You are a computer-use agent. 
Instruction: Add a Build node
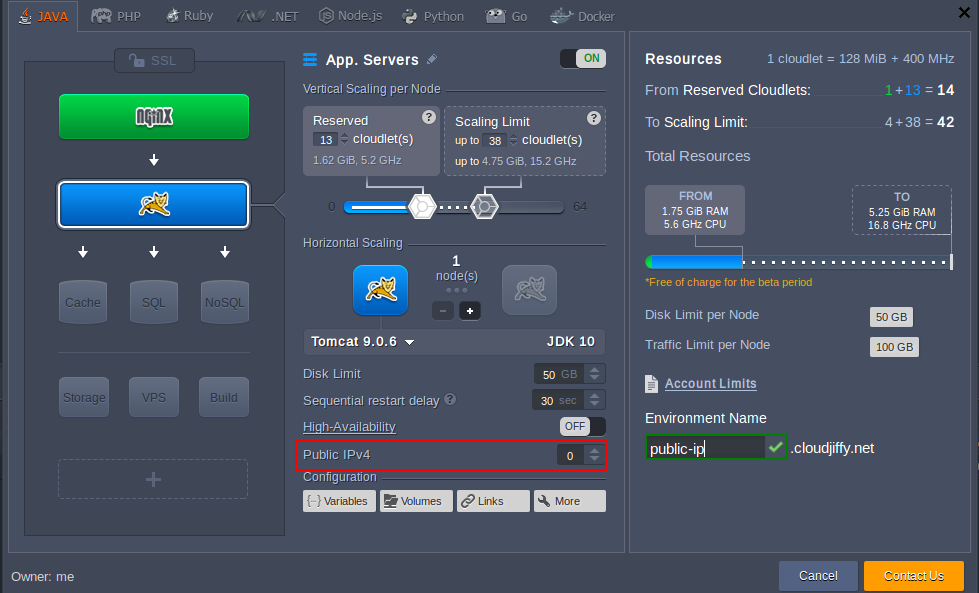(x=224, y=397)
